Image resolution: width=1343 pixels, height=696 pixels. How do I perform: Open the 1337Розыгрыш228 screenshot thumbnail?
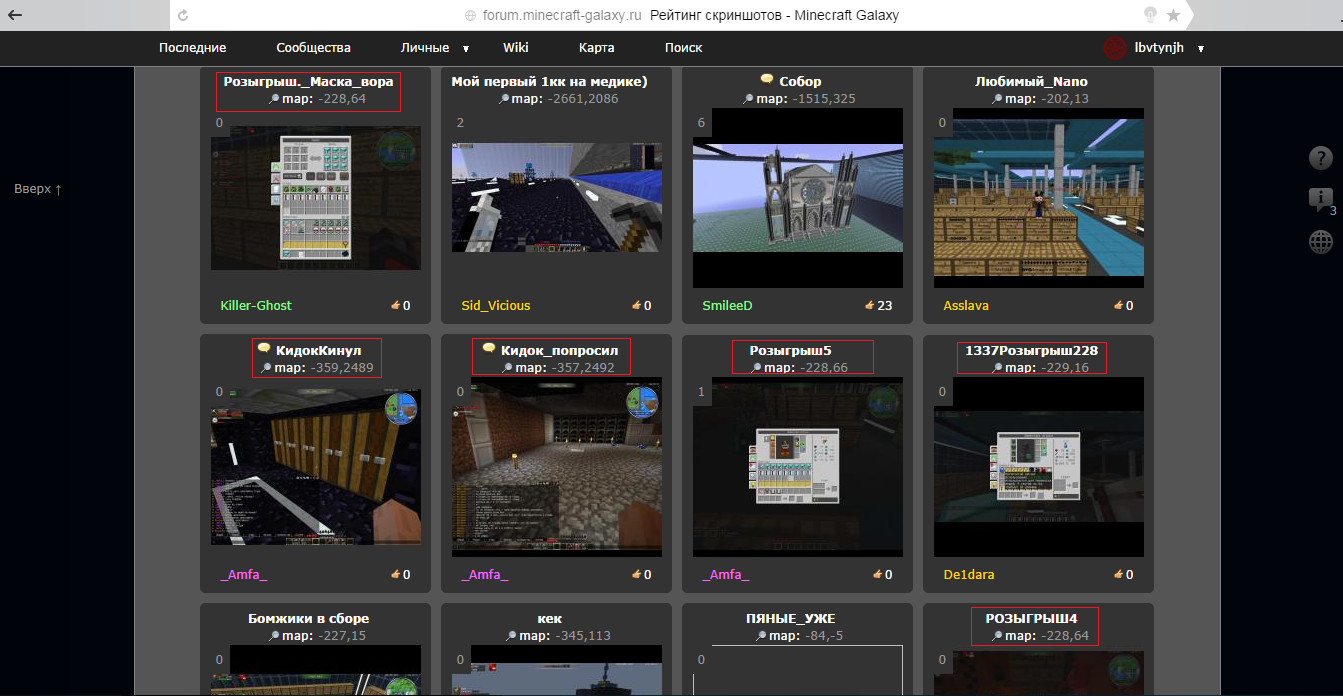(1039, 466)
